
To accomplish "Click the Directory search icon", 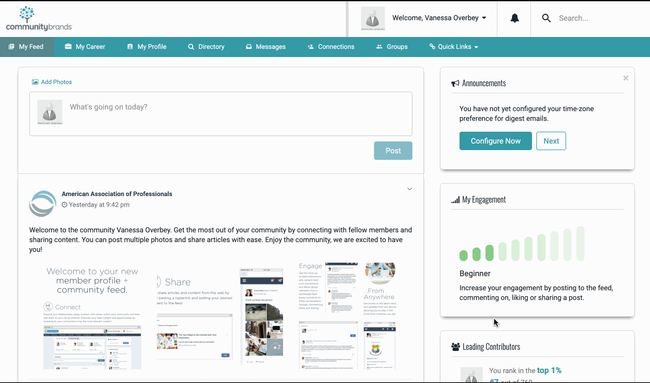I will point(191,47).
